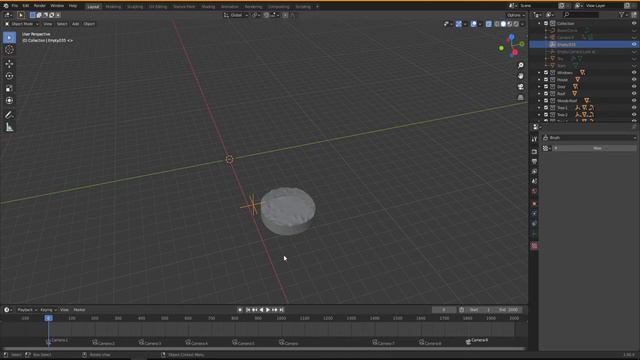Screen dimensions: 640x360
Task: Expand the Tree.1 collection
Action: pyautogui.click(x=539, y=108)
